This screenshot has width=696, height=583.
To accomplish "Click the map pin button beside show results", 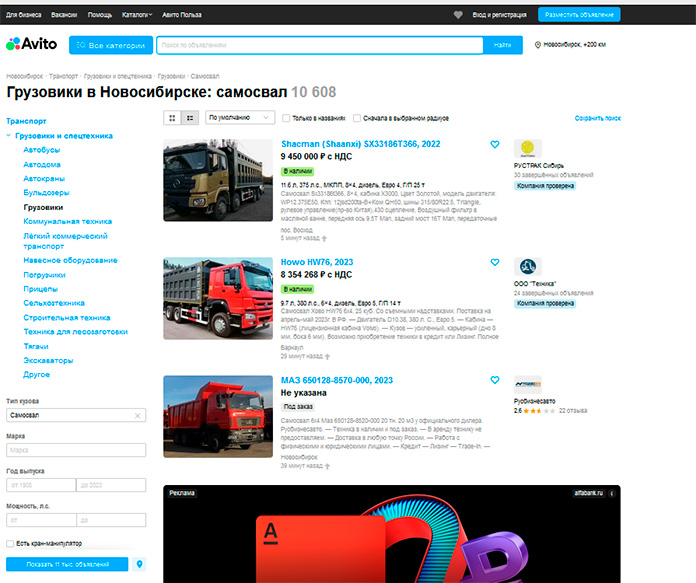I will [x=140, y=564].
